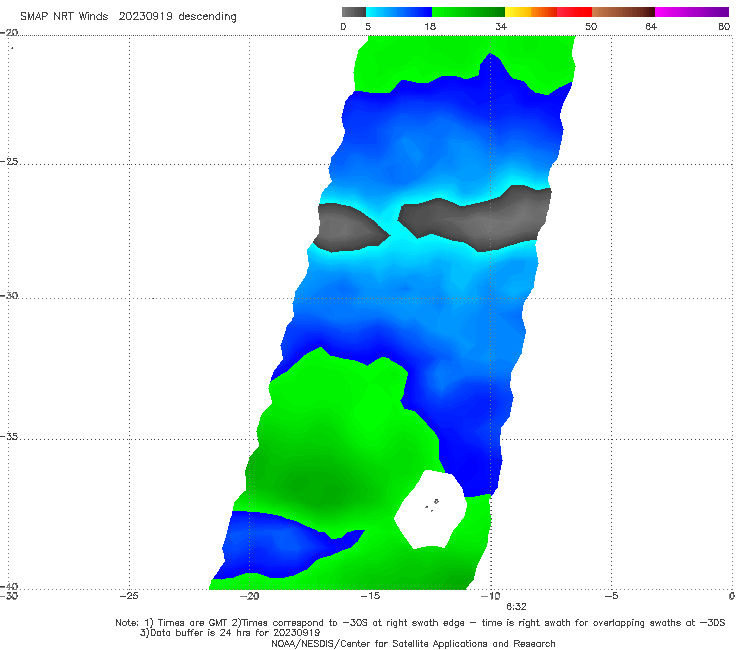This screenshot has width=740, height=650.
Task: Pick the gray 0–5 segment of the color bar
Action: (353, 12)
